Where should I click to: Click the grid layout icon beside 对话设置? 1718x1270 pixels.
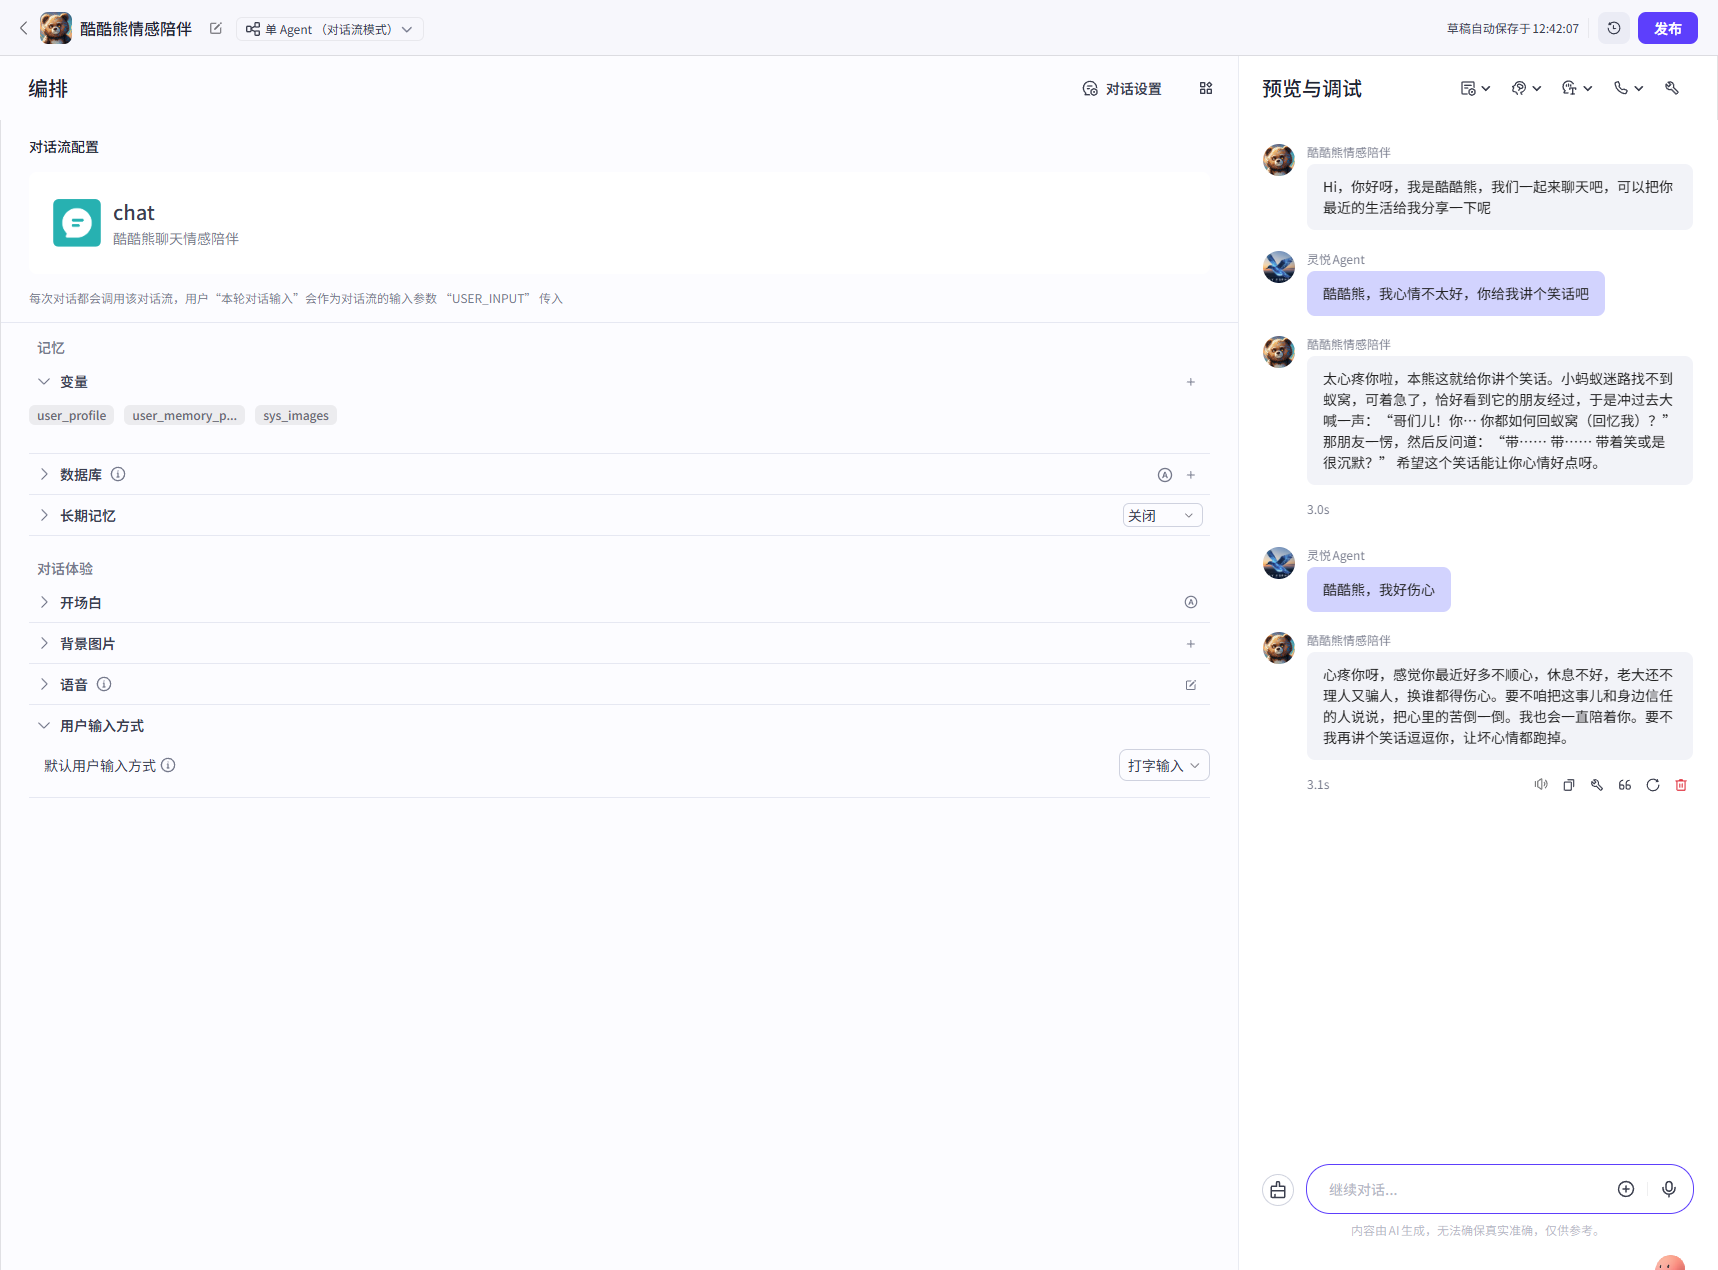pyautogui.click(x=1206, y=88)
